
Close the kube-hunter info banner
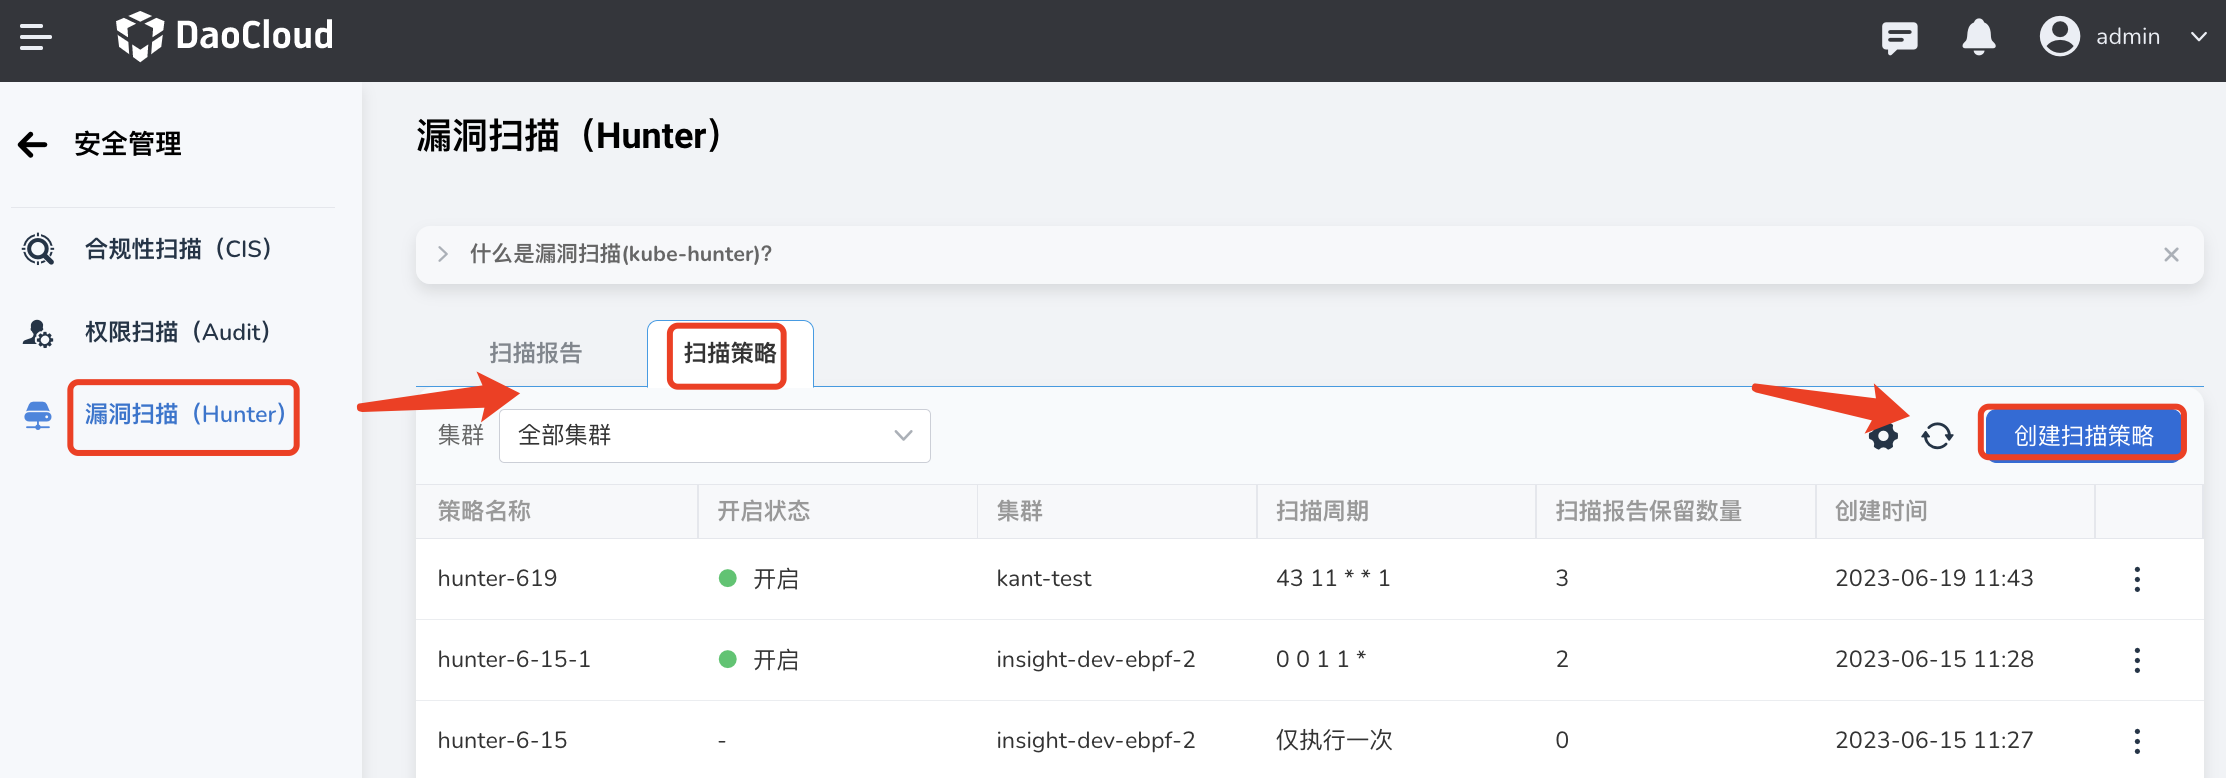[2171, 254]
